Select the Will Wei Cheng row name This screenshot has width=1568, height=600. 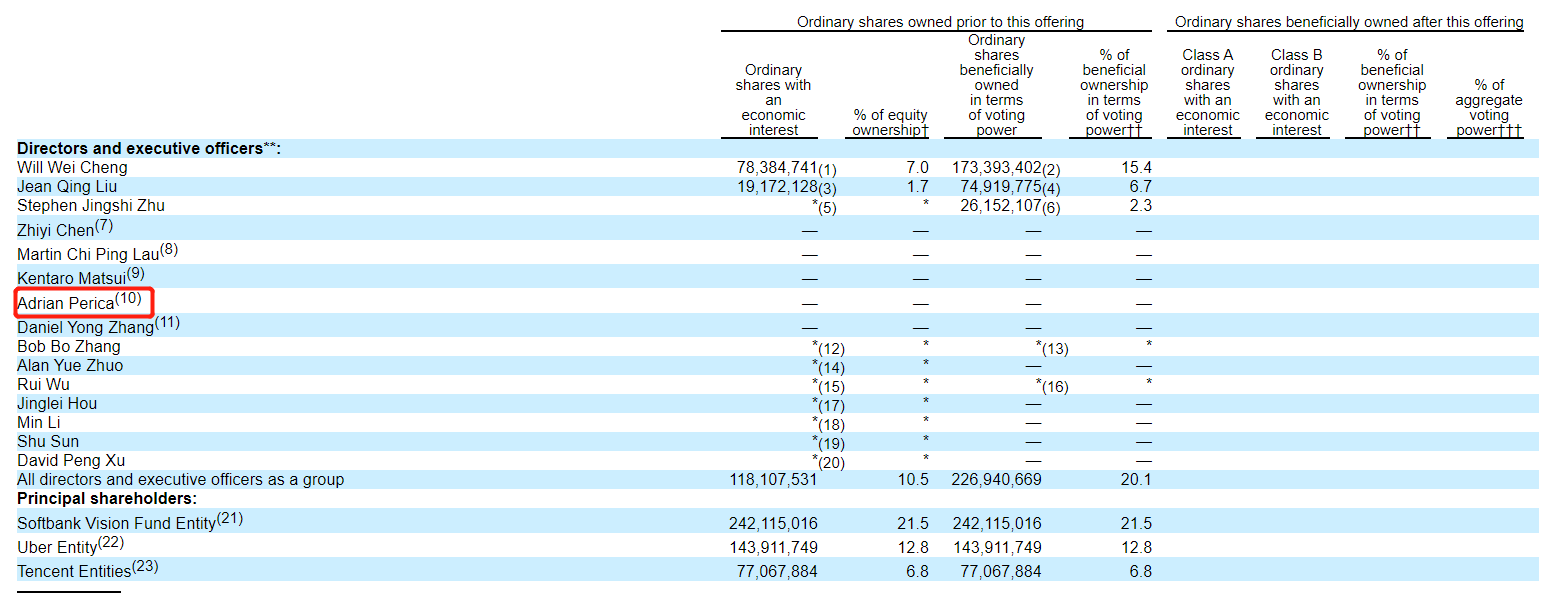pos(72,167)
